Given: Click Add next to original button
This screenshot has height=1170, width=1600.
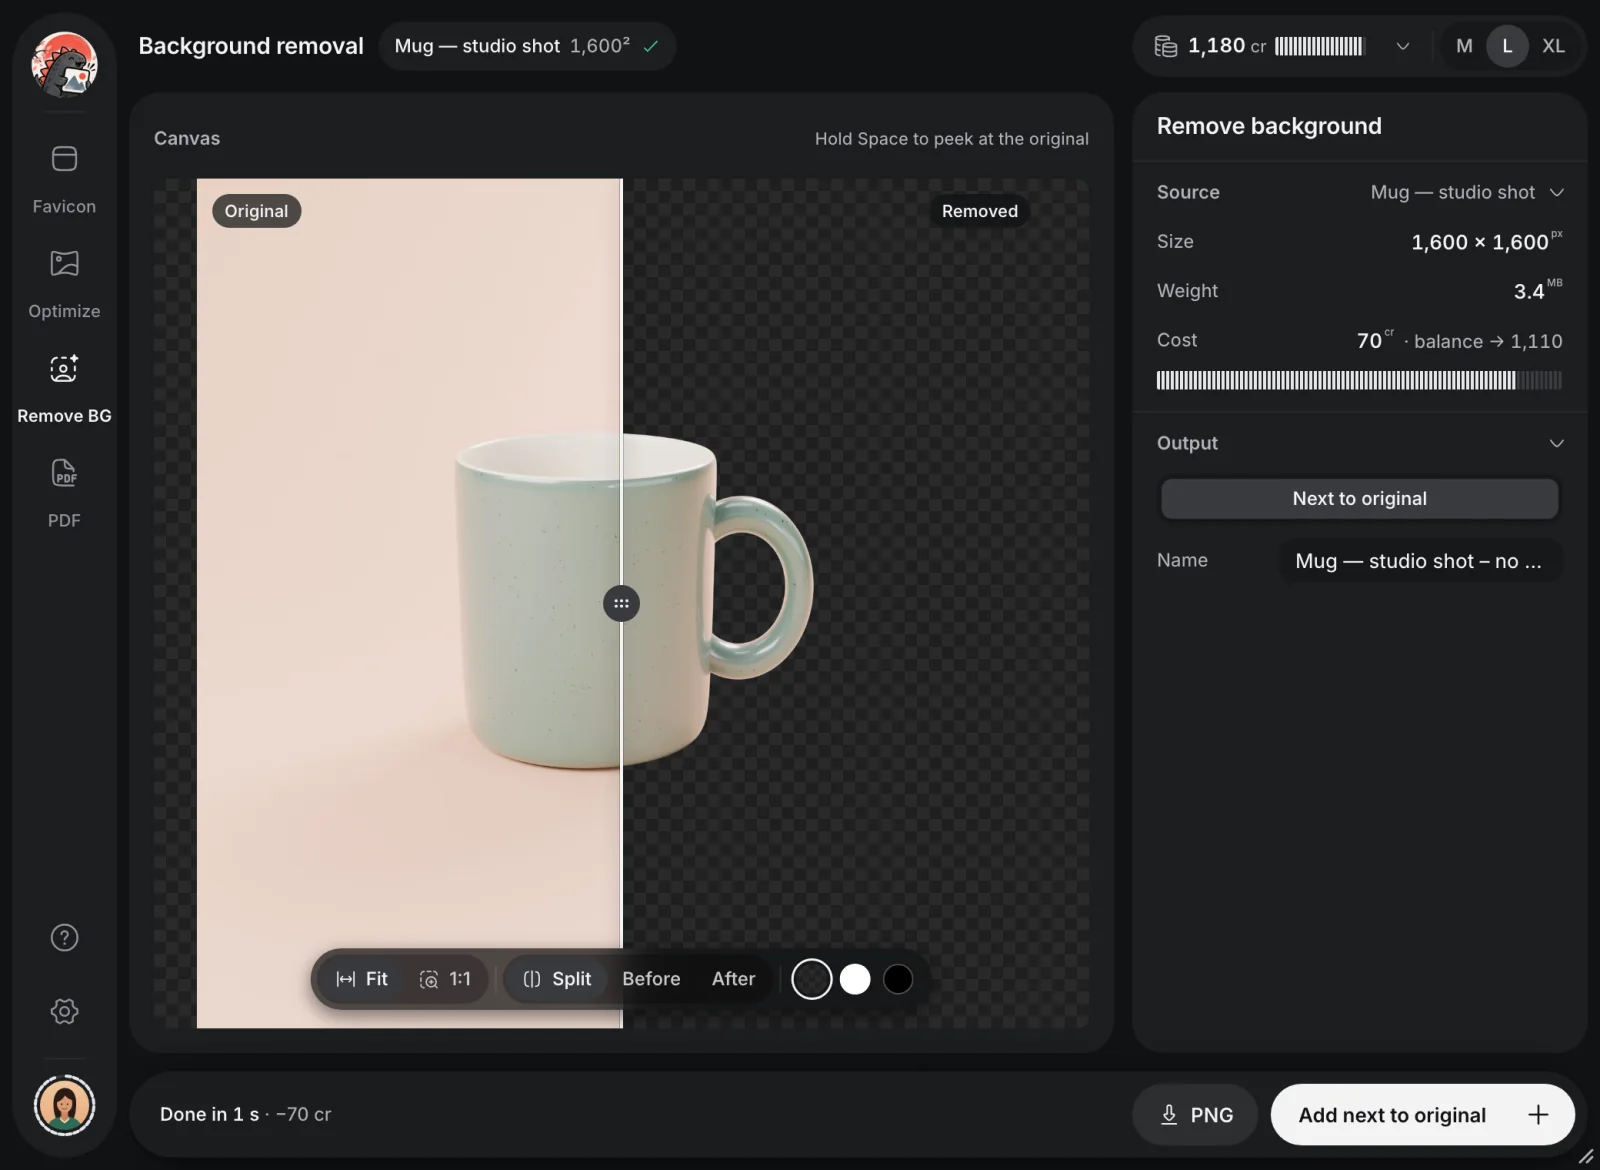Looking at the screenshot, I should click(1422, 1114).
